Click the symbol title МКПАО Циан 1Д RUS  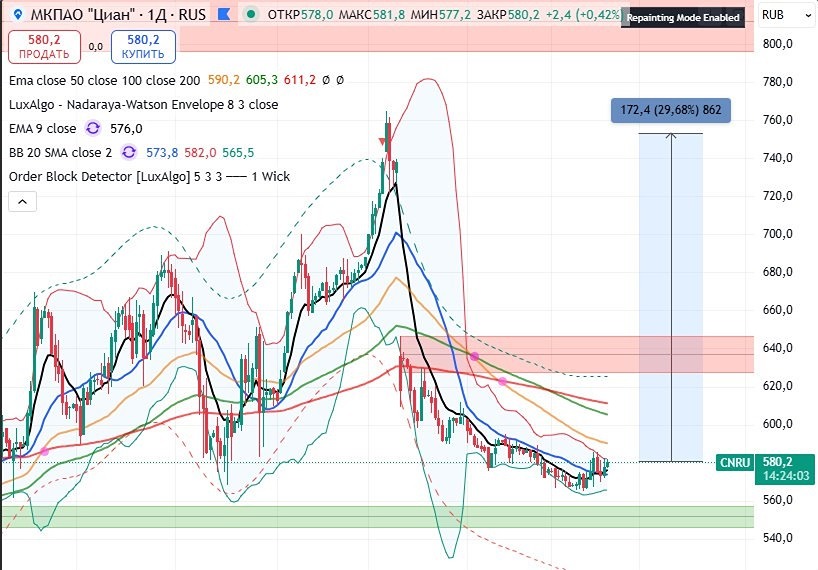point(118,15)
